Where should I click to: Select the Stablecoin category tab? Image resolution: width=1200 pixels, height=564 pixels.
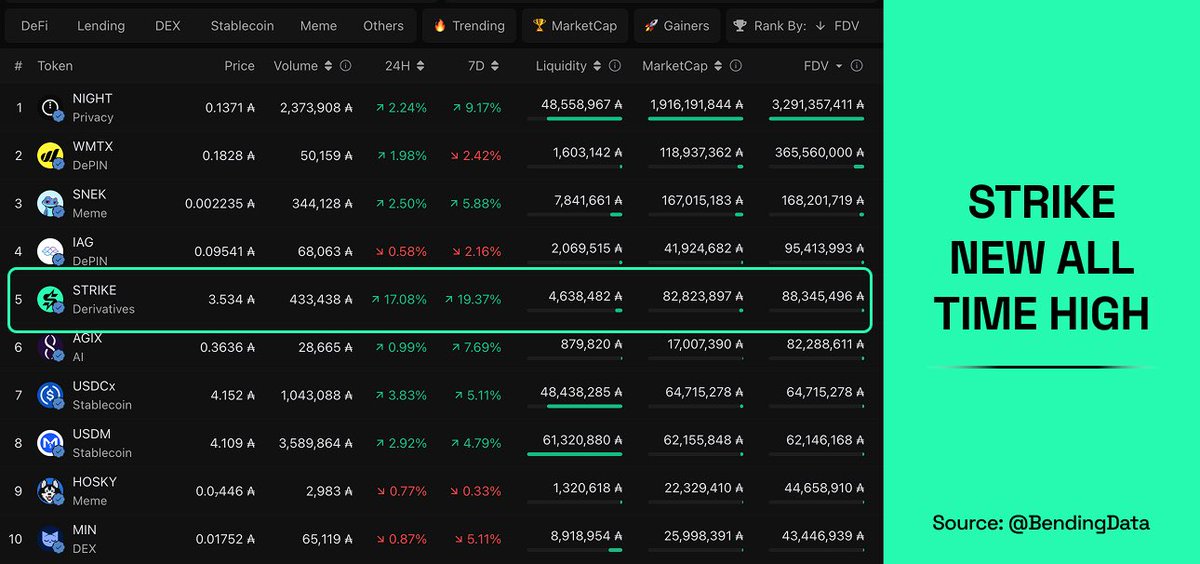click(x=242, y=26)
